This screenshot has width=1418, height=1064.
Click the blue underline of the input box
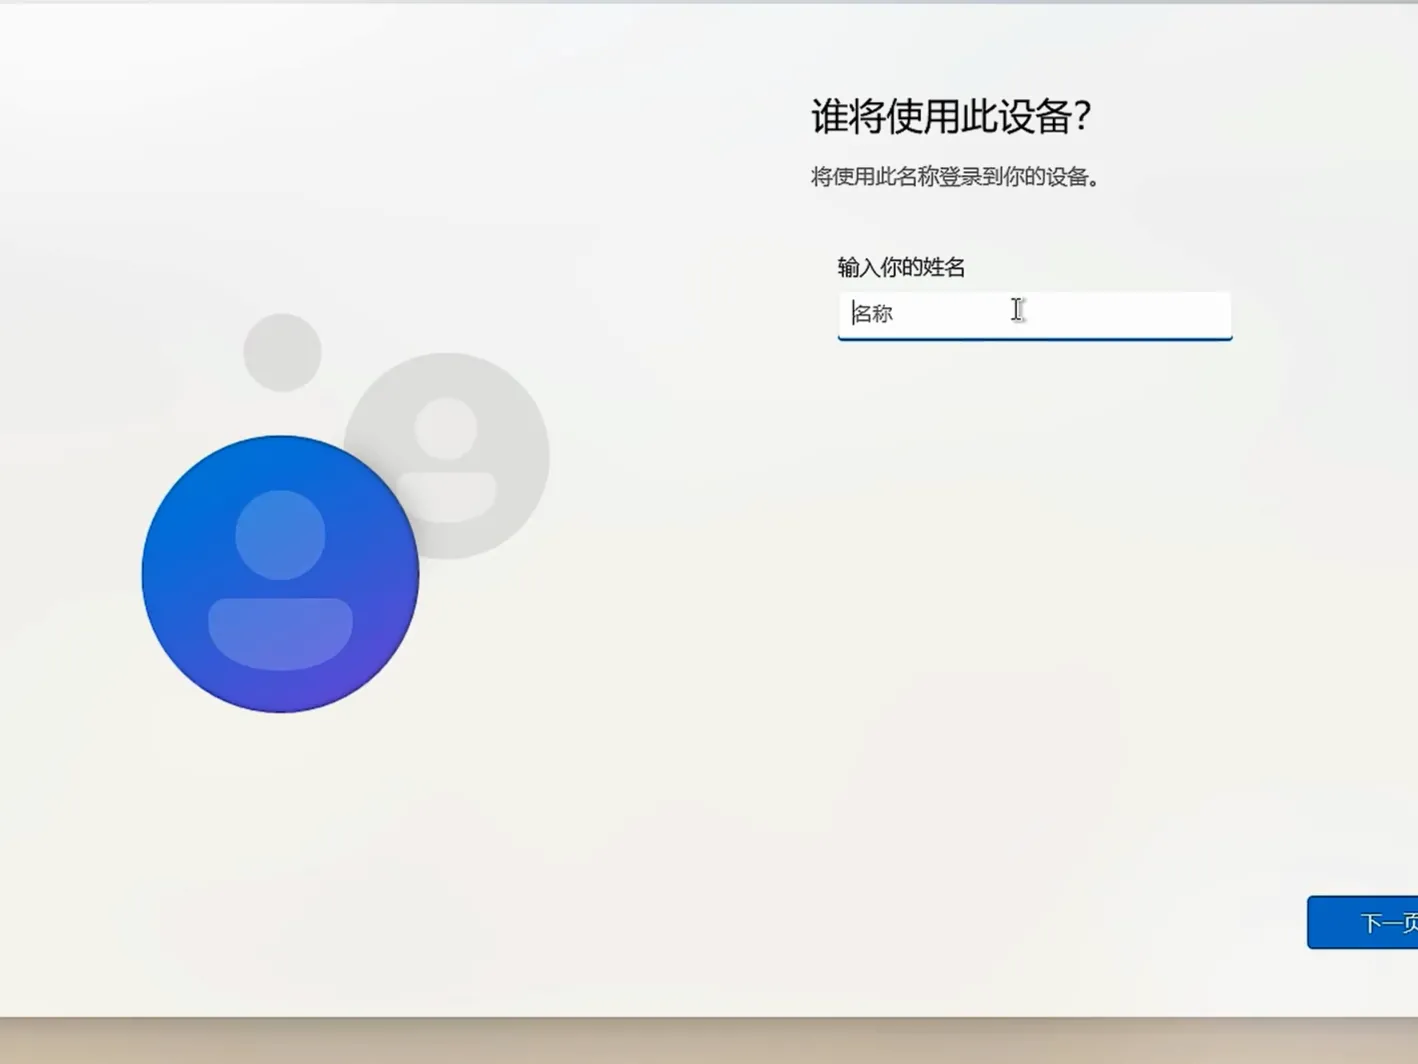tap(1035, 341)
